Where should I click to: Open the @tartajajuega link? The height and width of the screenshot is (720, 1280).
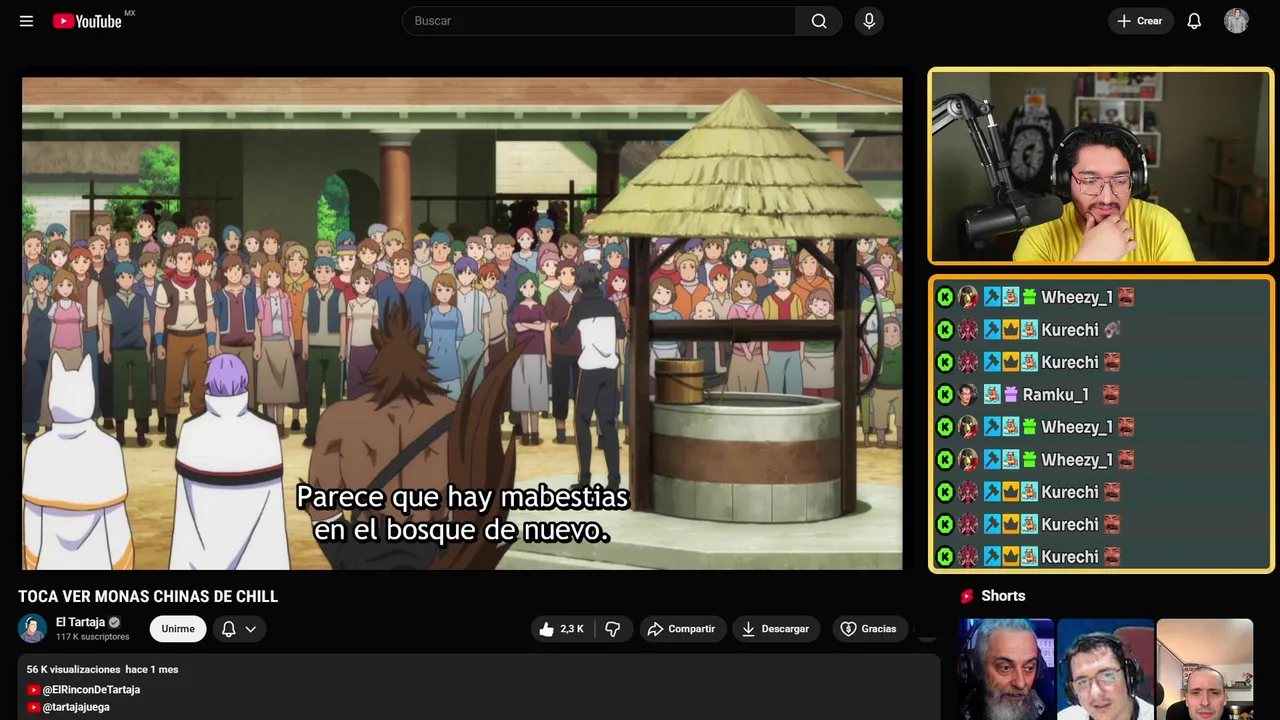[76, 707]
